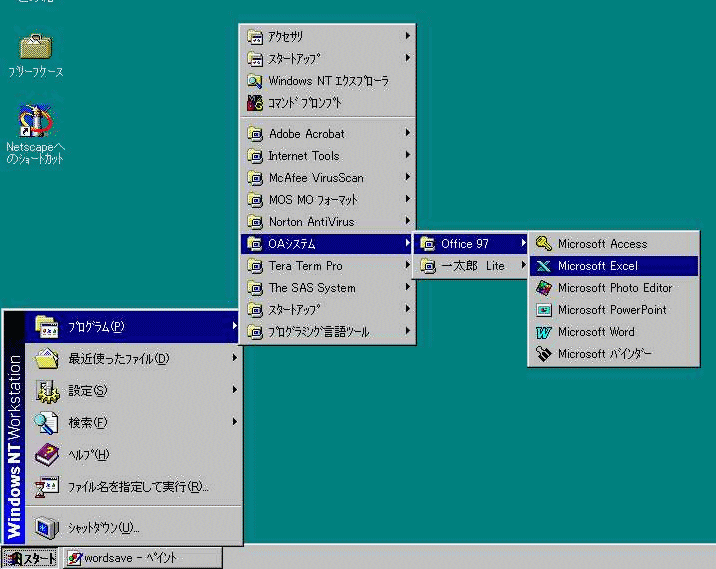Click the Microsoft PowerPoint icon
The height and width of the screenshot is (569, 716).
click(543, 310)
